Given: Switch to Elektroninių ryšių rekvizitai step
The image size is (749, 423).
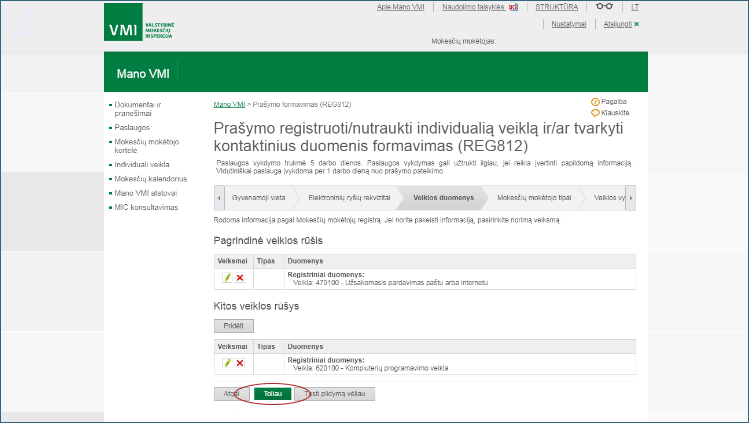Looking at the screenshot, I should [x=349, y=198].
